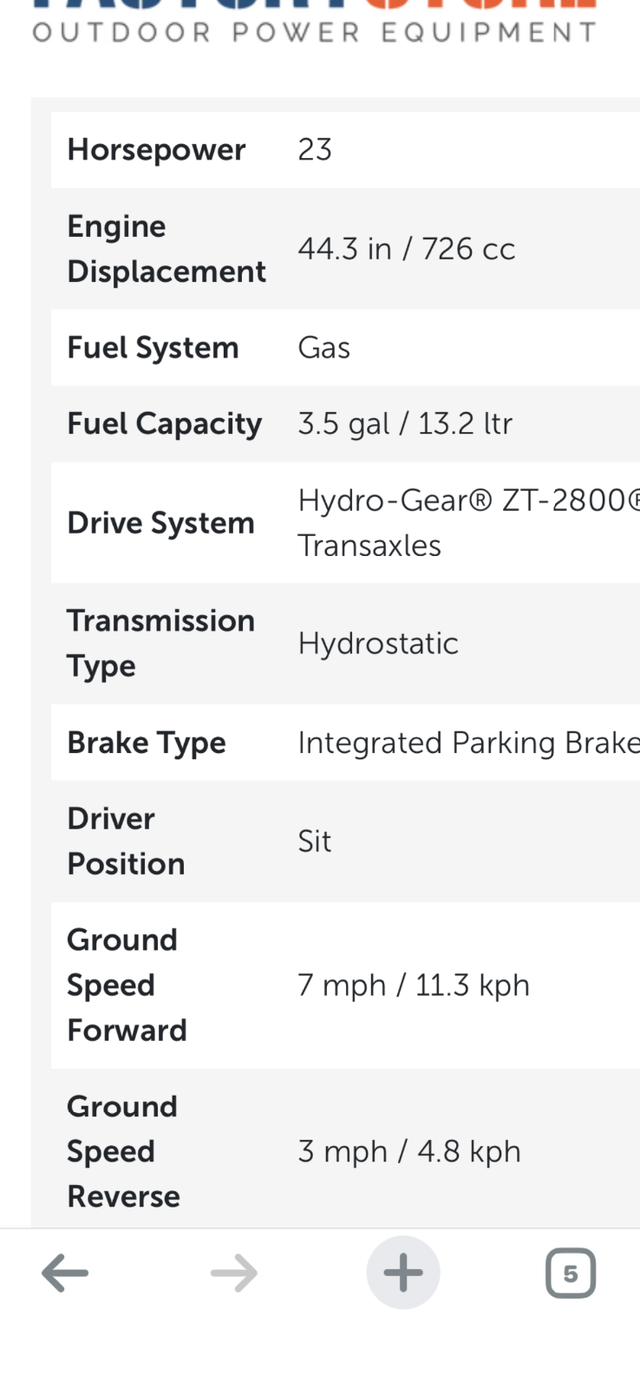The image size is (640, 1388).
Task: Click the Gas fuel system value
Action: point(324,348)
